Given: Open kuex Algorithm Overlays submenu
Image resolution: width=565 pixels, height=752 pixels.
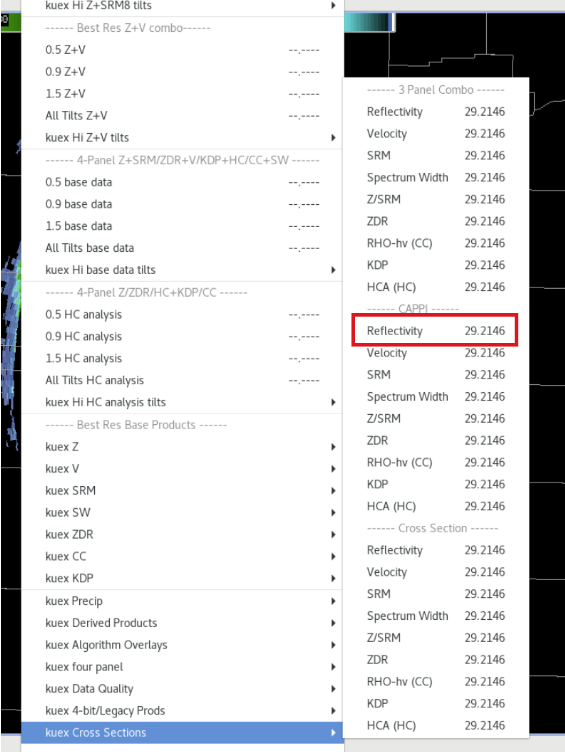Looking at the screenshot, I should tap(182, 645).
